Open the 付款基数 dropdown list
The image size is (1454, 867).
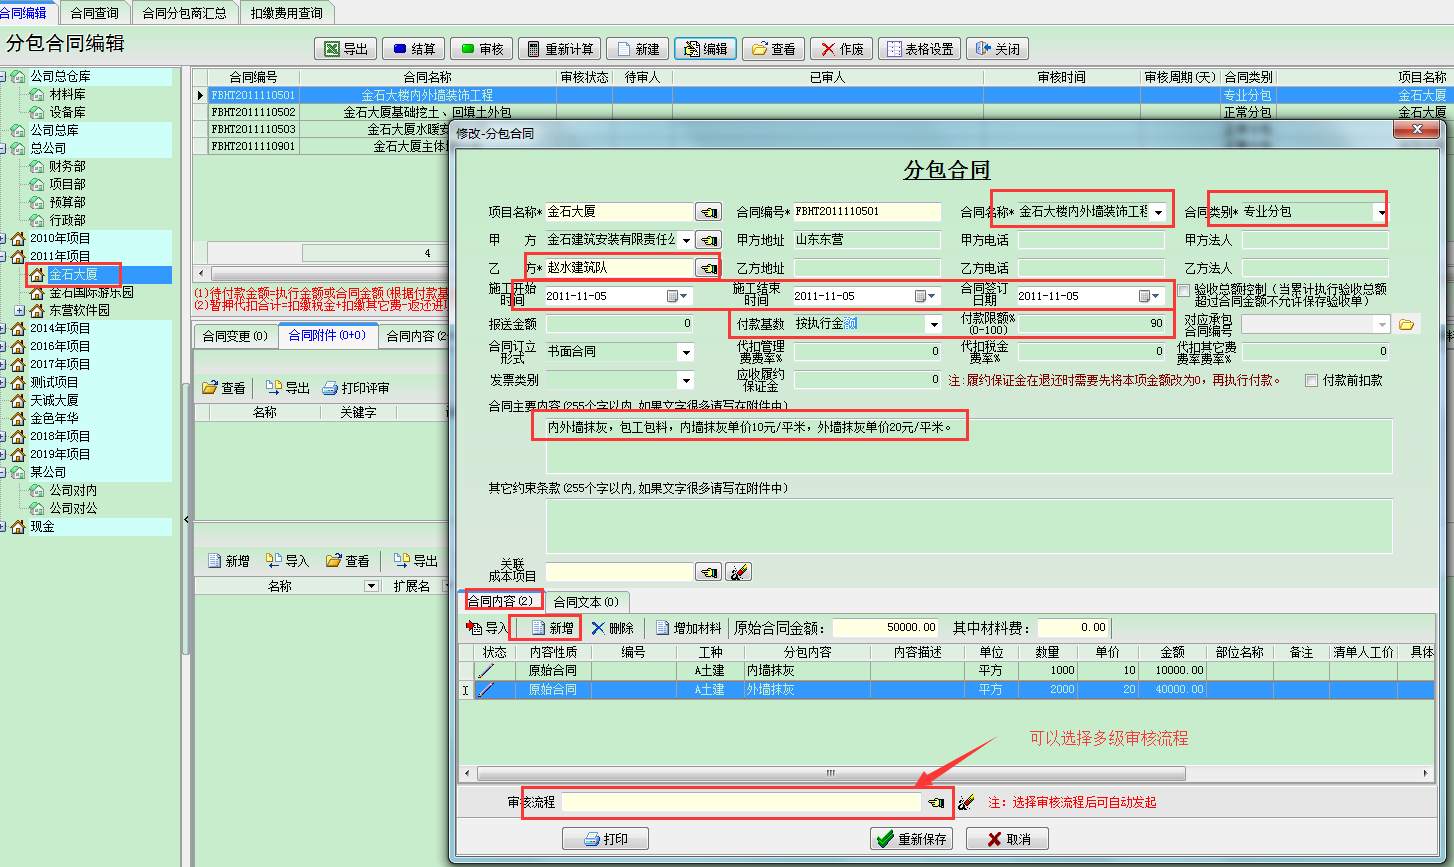(x=933, y=324)
